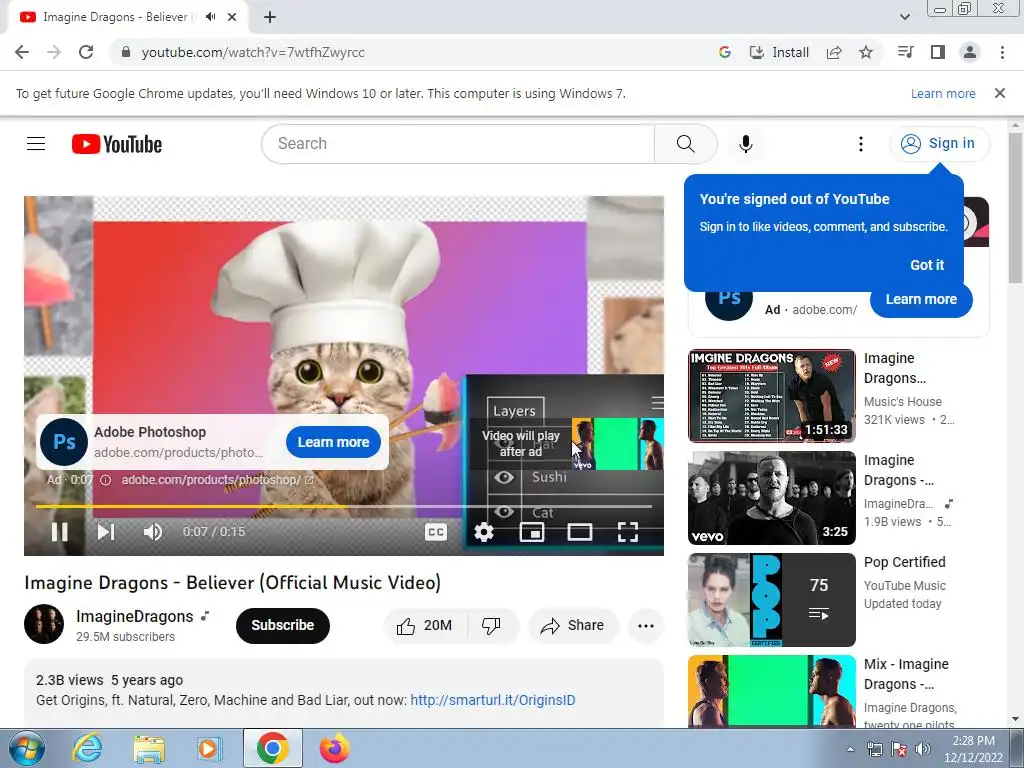
Task: Click Sign in button
Action: tap(940, 144)
